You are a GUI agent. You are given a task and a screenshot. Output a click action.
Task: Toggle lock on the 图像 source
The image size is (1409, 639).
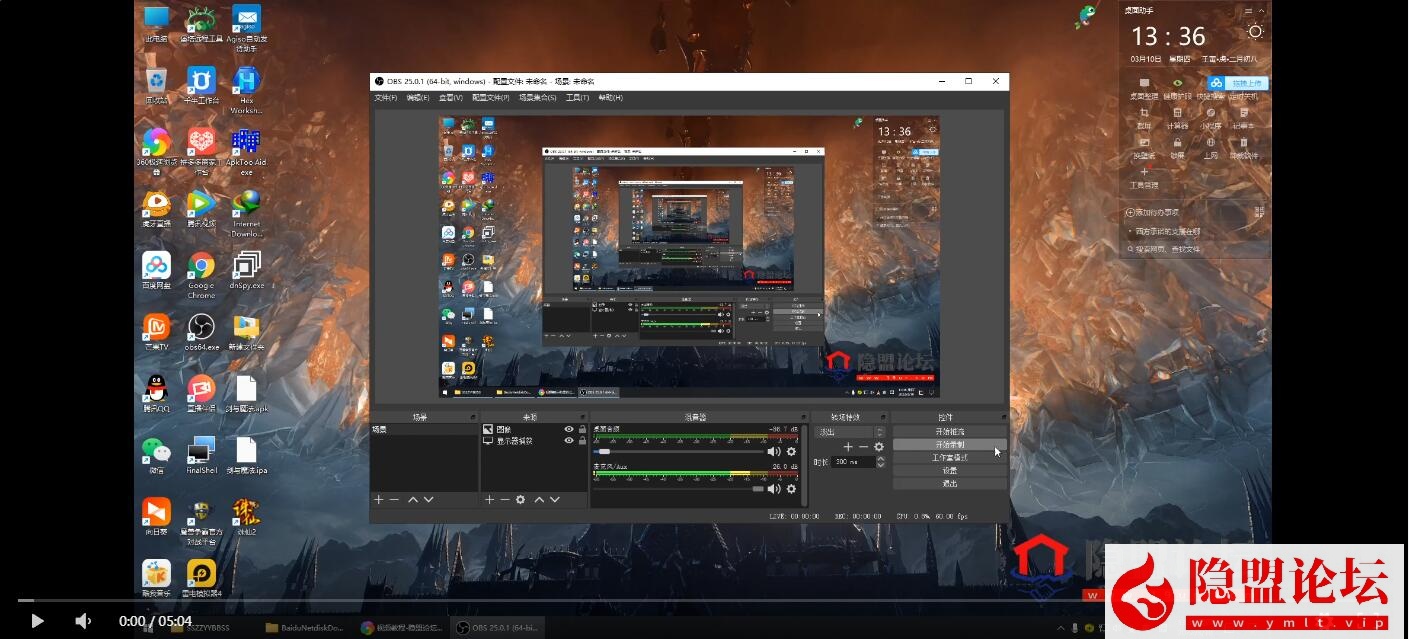click(x=582, y=429)
